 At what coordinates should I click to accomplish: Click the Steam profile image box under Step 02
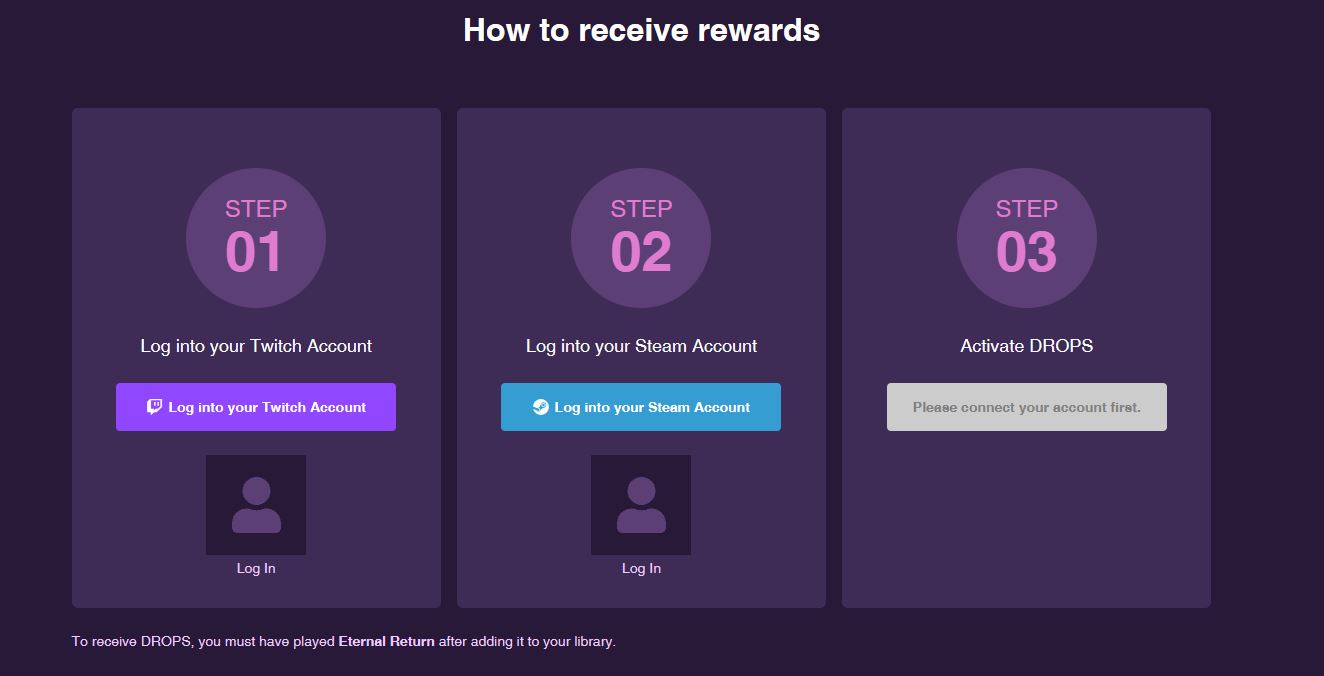[640, 505]
